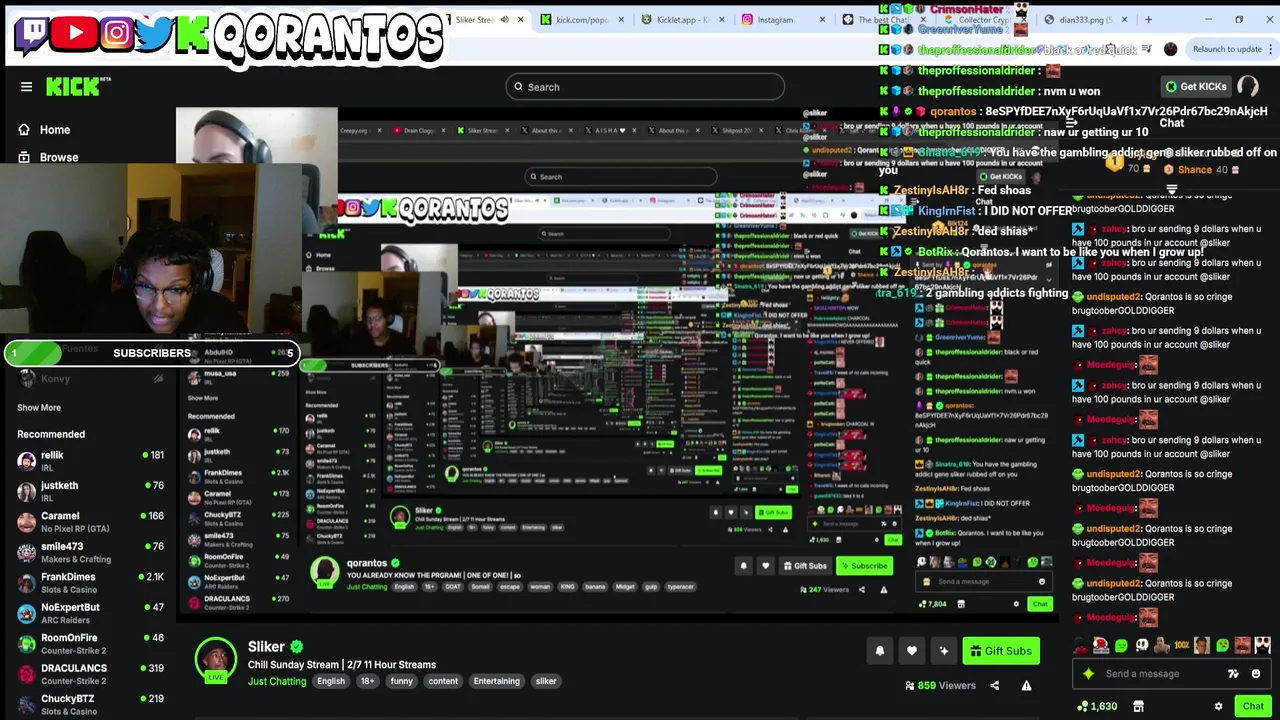Image resolution: width=1280 pixels, height=720 pixels.
Task: Open the Browse sidebar item
Action: (48, 157)
